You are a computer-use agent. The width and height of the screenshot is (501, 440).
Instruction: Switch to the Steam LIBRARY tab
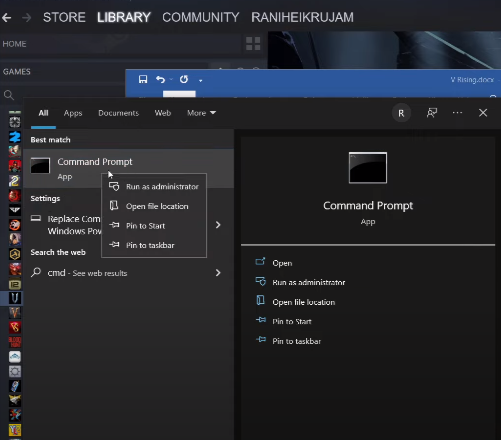pos(124,17)
